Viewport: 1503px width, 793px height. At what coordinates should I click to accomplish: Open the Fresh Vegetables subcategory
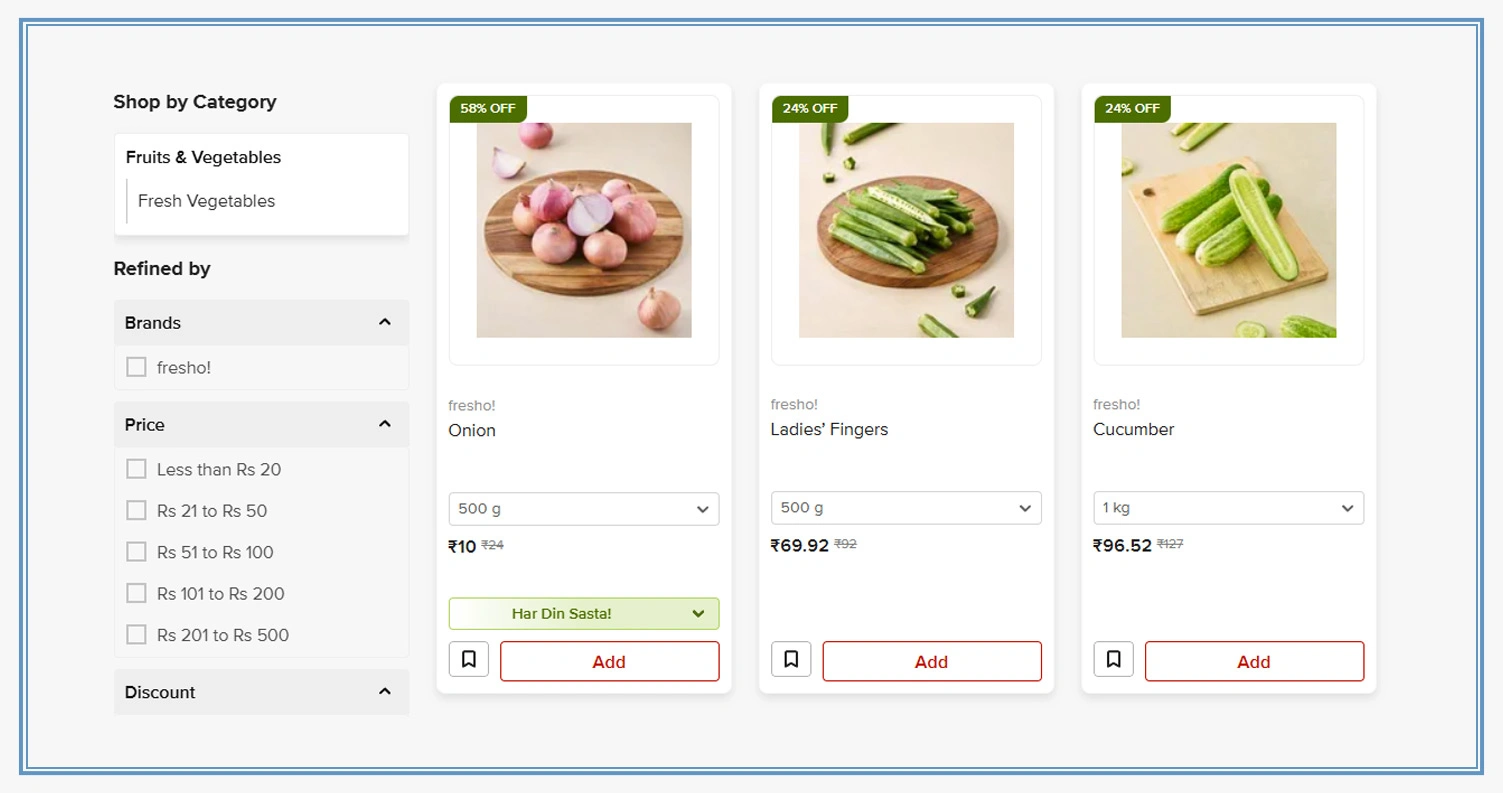point(205,201)
